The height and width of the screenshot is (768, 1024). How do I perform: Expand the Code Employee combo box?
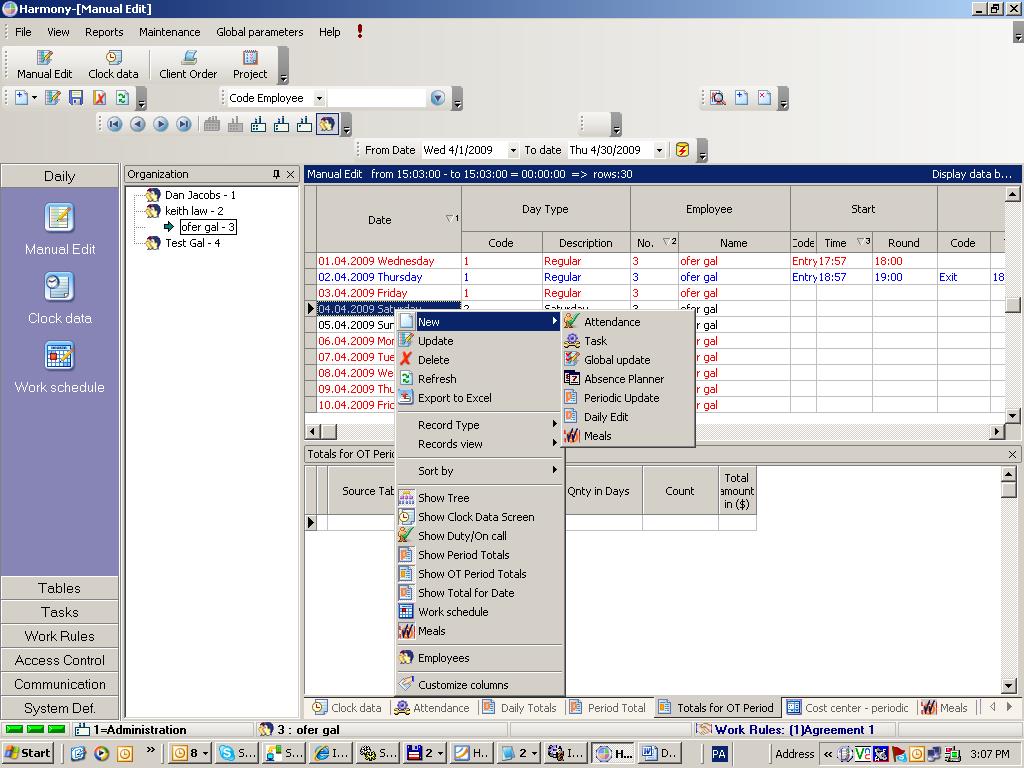pyautogui.click(x=319, y=98)
